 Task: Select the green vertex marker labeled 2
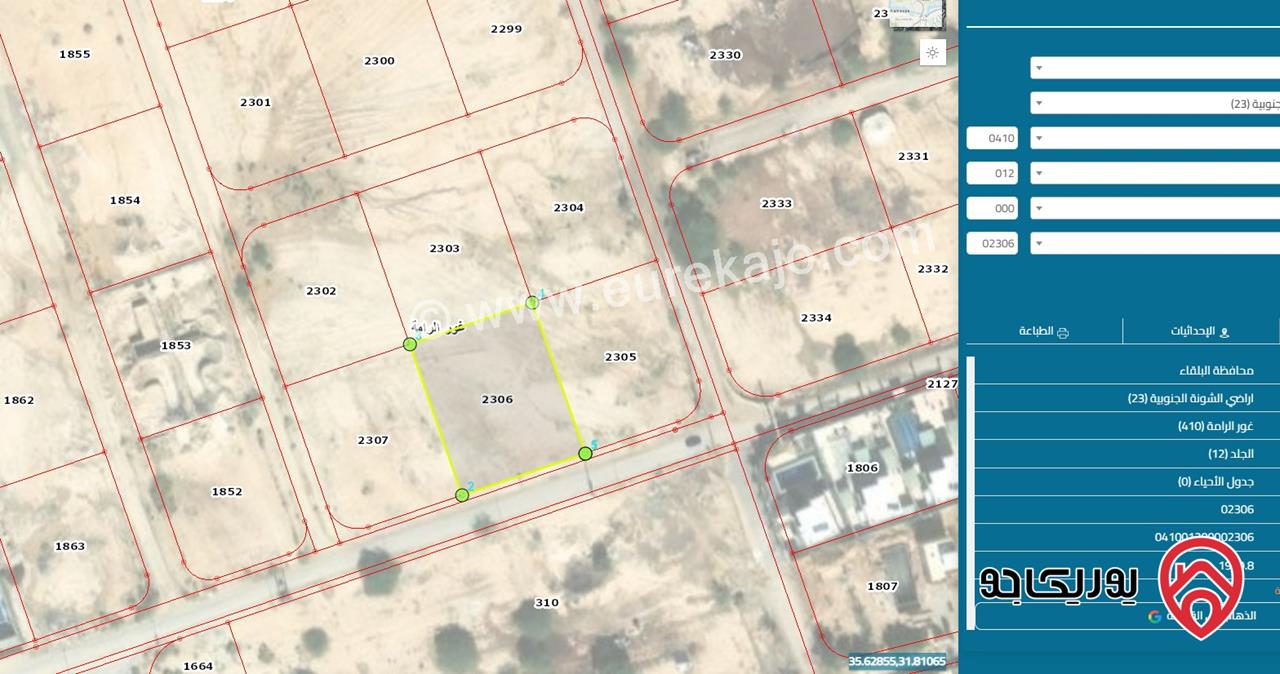(462, 495)
